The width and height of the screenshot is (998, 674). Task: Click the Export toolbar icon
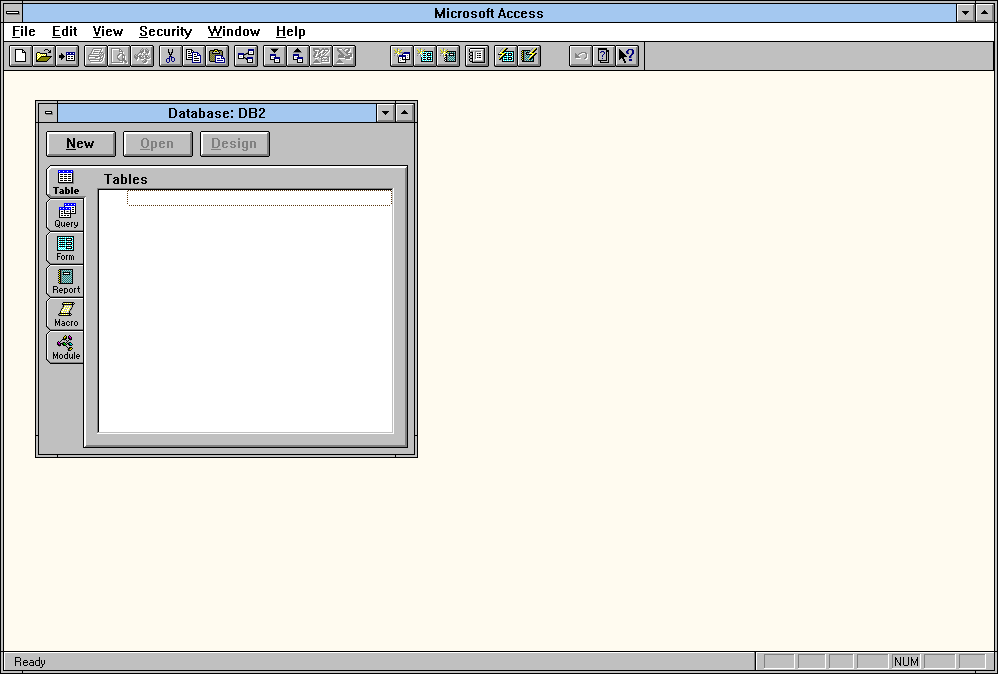point(297,56)
